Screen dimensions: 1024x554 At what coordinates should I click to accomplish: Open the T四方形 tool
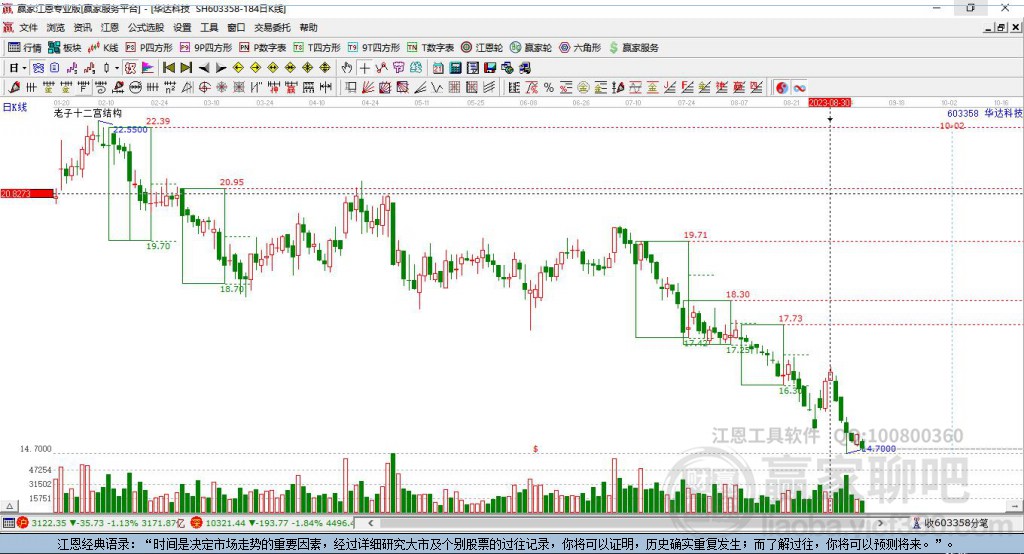click(x=317, y=48)
